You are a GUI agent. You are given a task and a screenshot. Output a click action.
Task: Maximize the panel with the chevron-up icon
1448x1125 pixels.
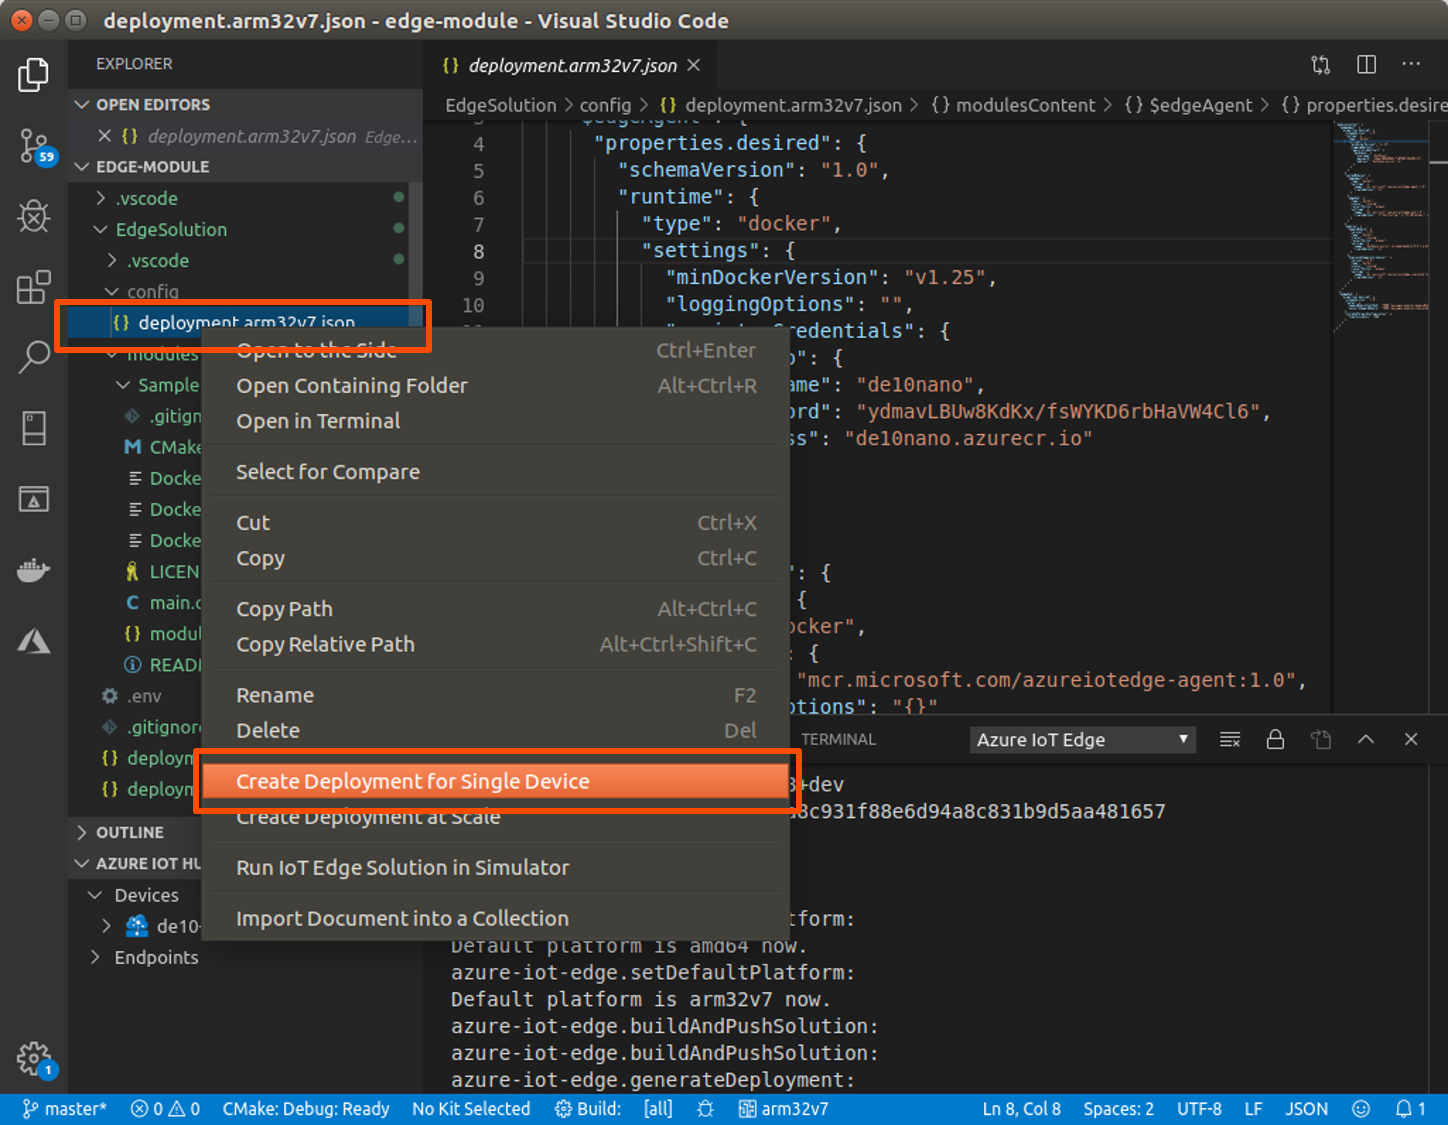click(1366, 740)
